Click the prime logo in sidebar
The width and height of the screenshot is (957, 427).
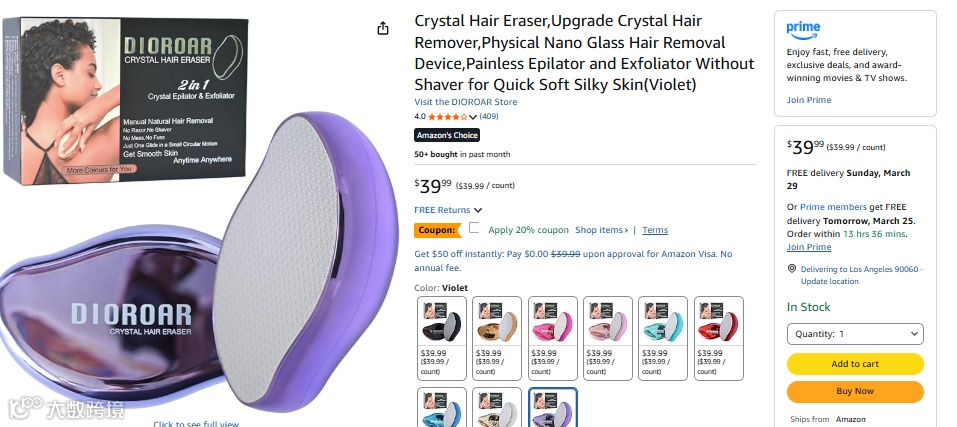pos(803,29)
